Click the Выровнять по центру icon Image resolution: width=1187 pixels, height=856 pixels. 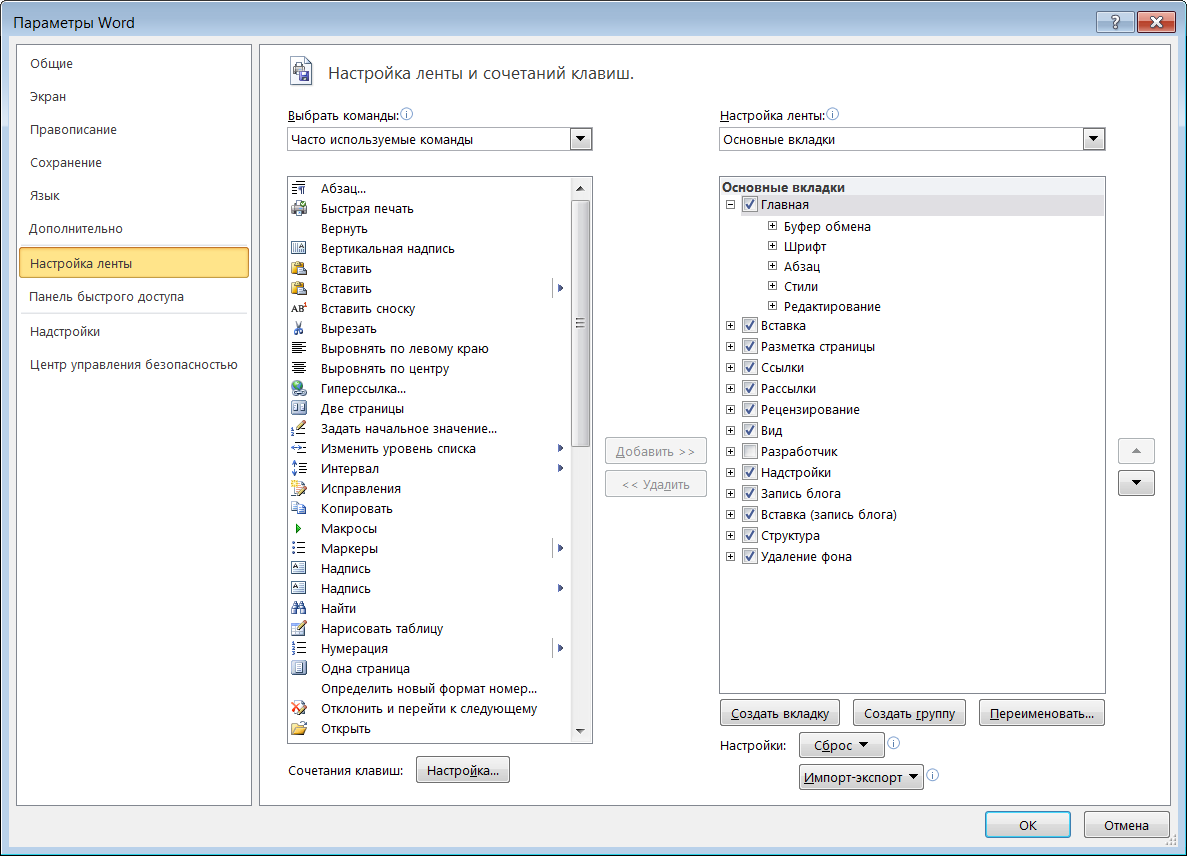click(299, 369)
